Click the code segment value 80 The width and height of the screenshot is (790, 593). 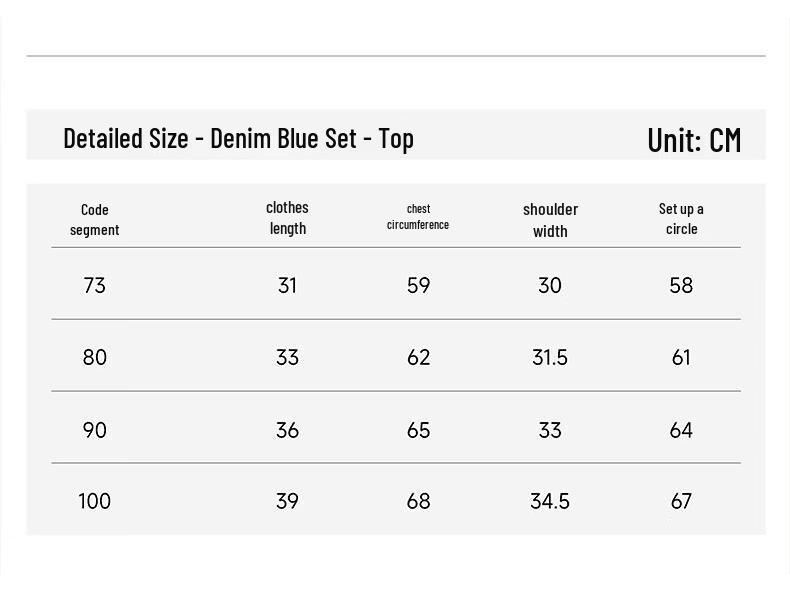pos(95,358)
